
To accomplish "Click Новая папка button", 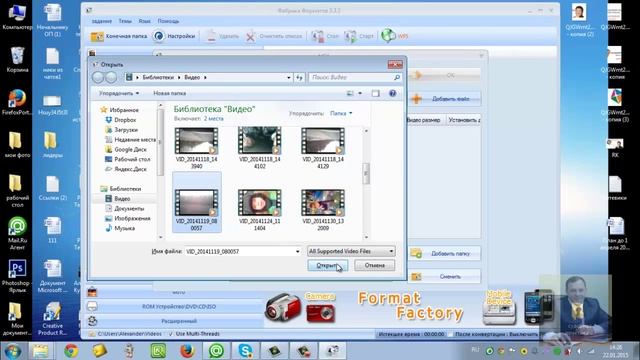I will [x=169, y=93].
